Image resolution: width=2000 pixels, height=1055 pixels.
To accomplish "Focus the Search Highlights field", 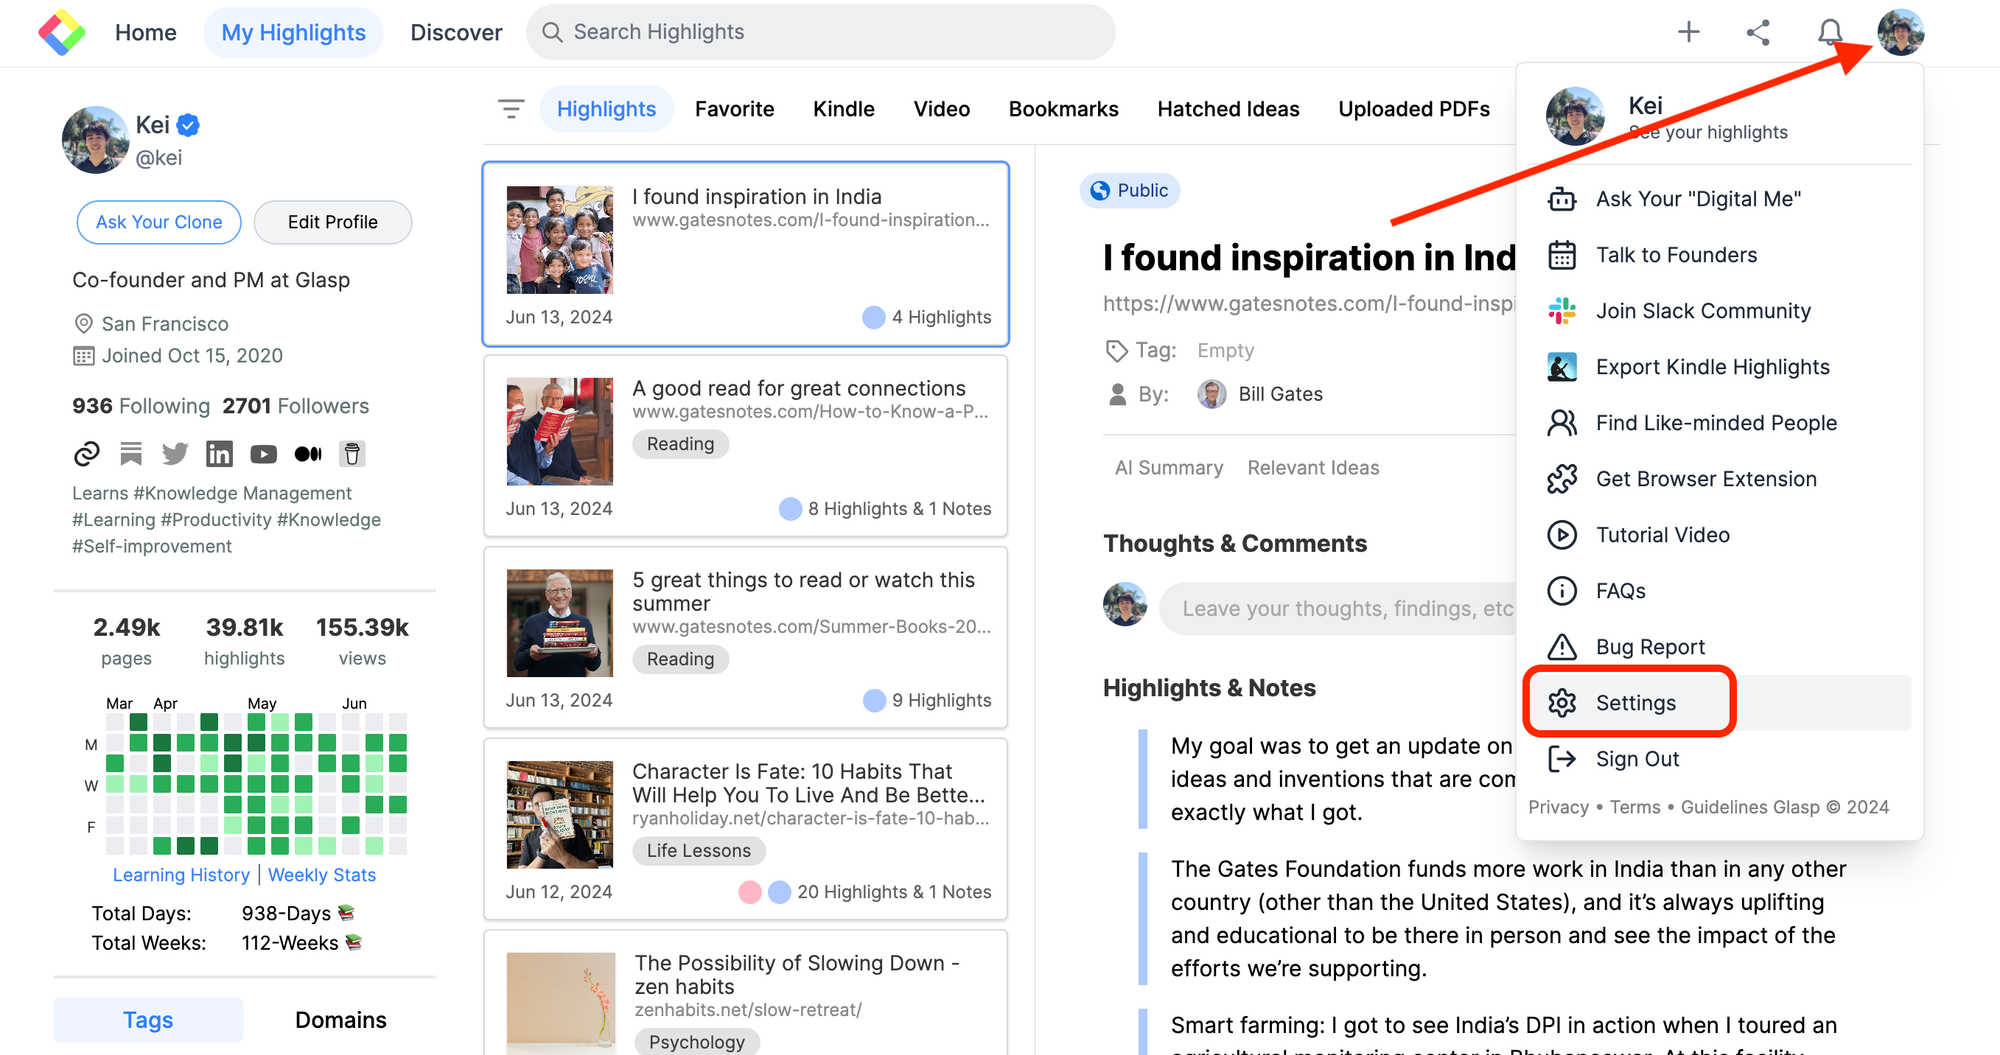I will [821, 32].
